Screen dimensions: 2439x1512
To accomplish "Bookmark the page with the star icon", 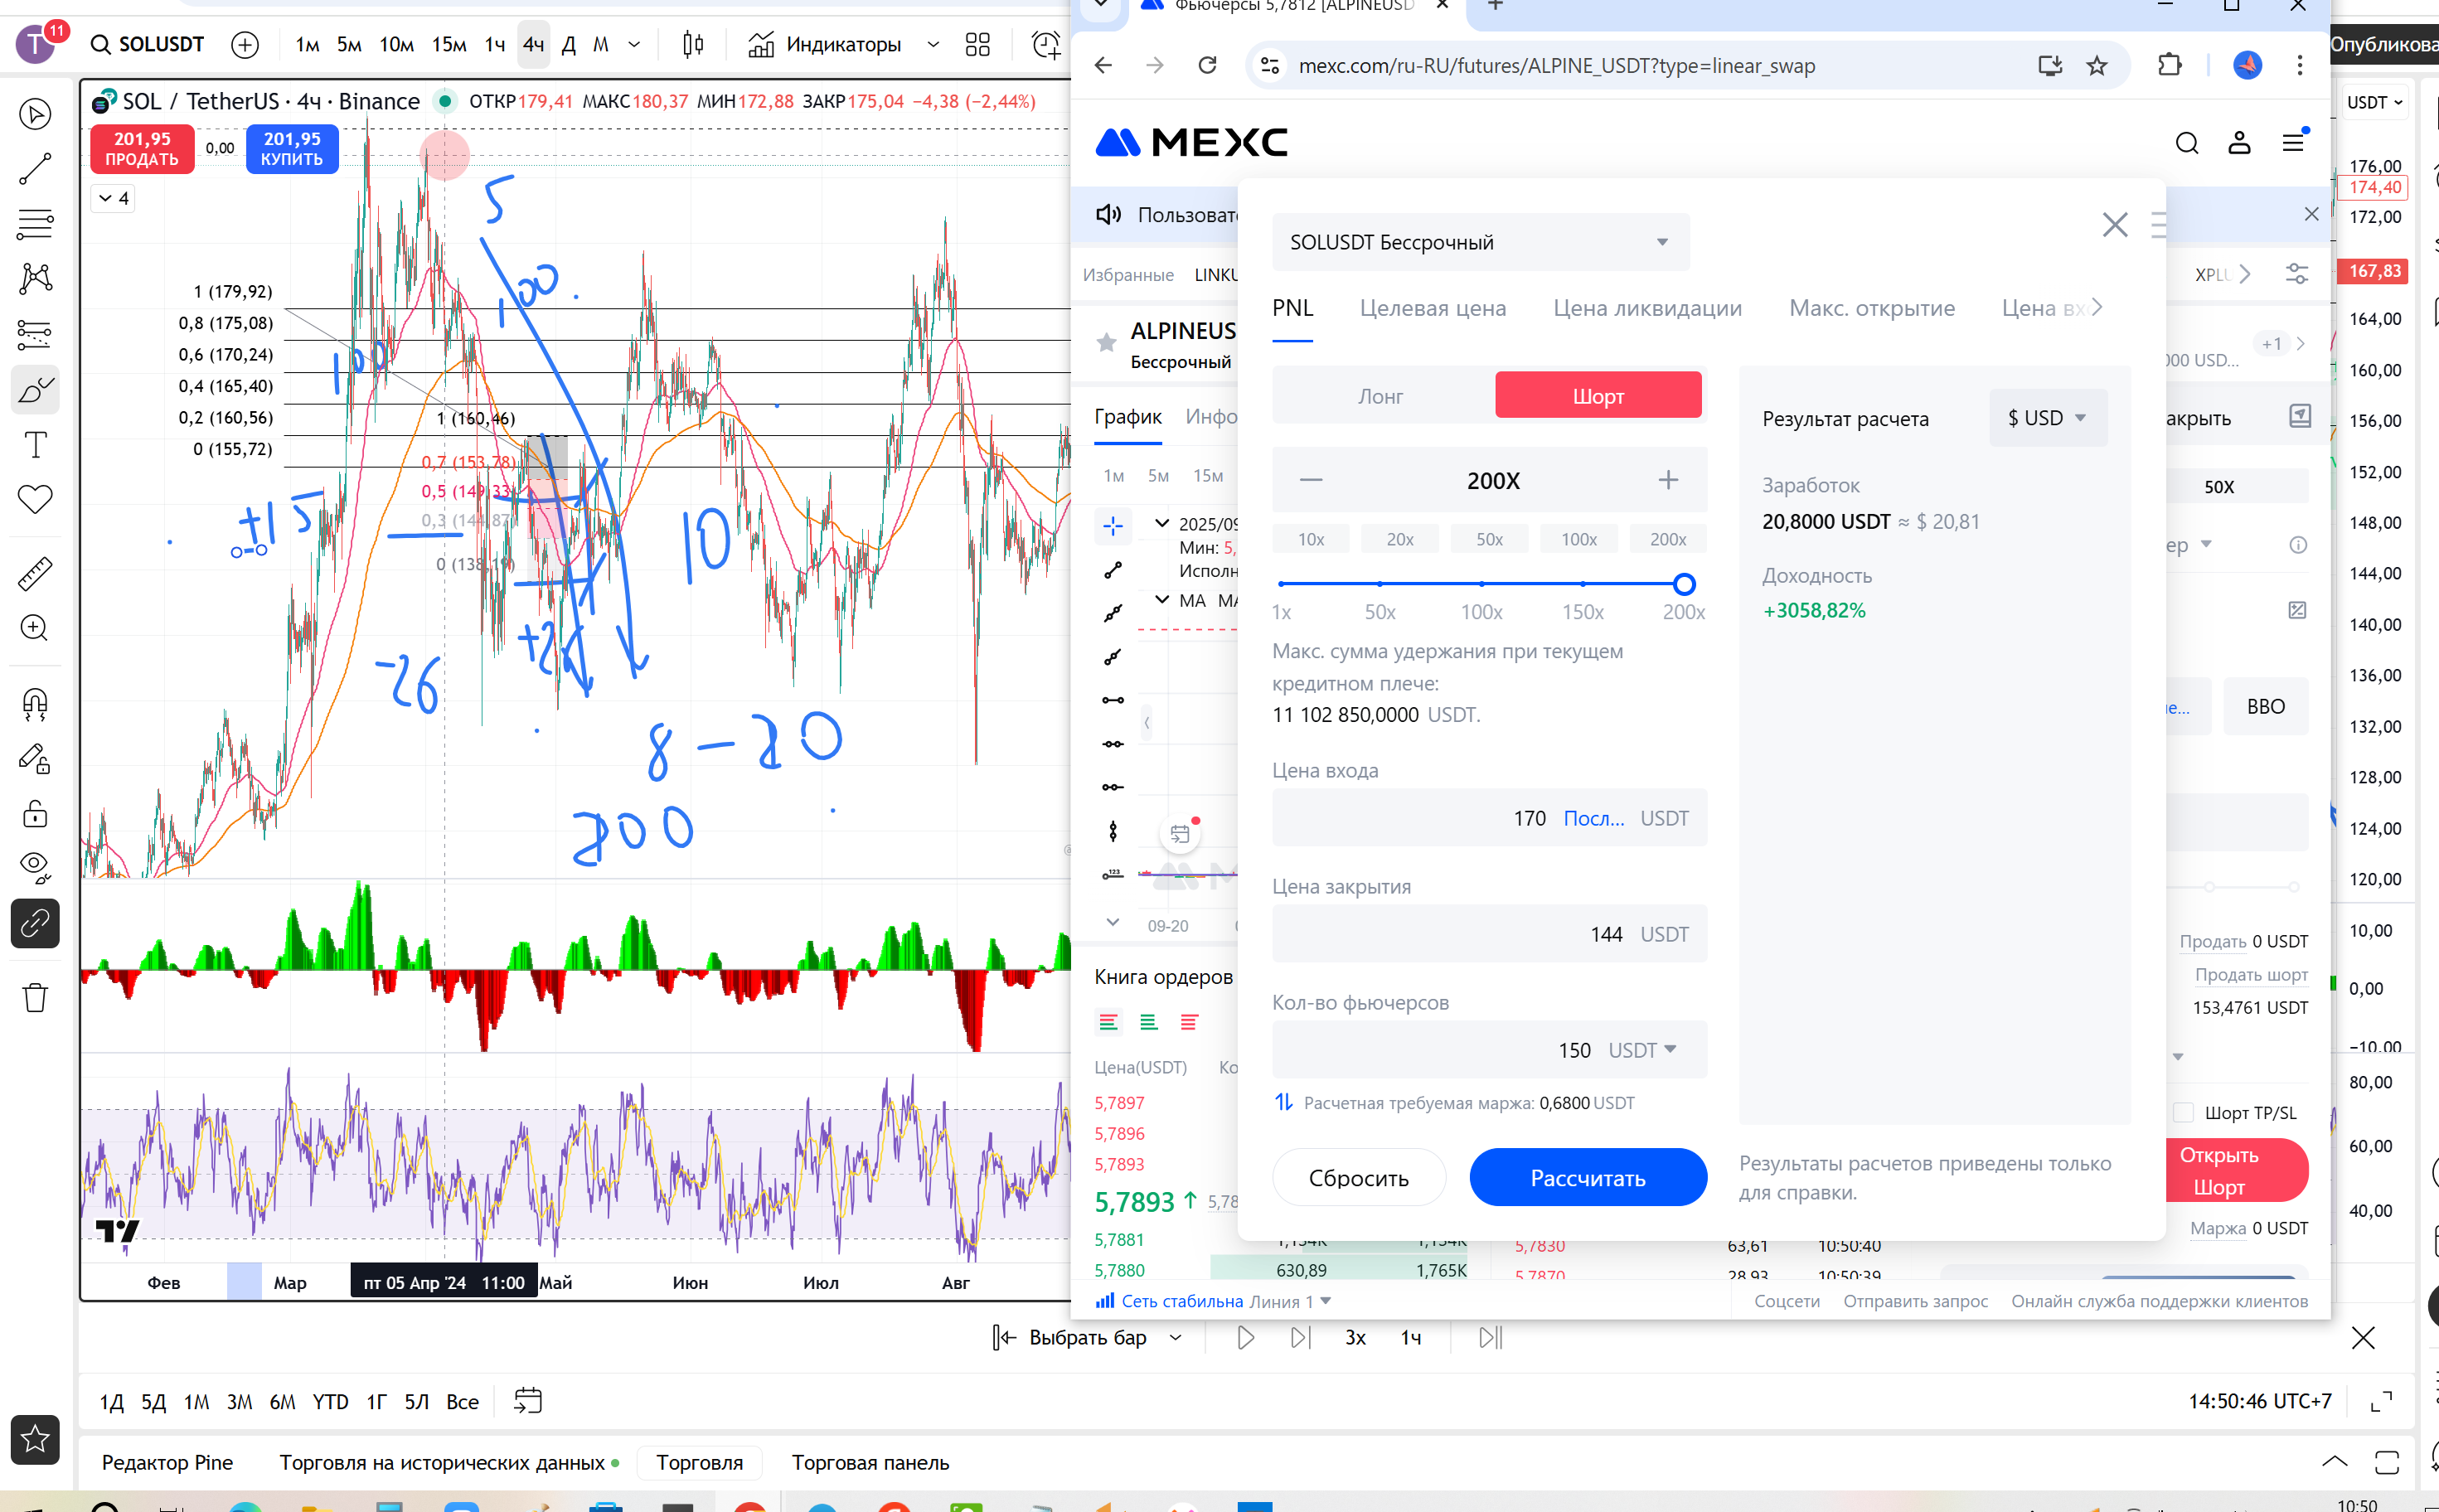I will click(x=2097, y=66).
